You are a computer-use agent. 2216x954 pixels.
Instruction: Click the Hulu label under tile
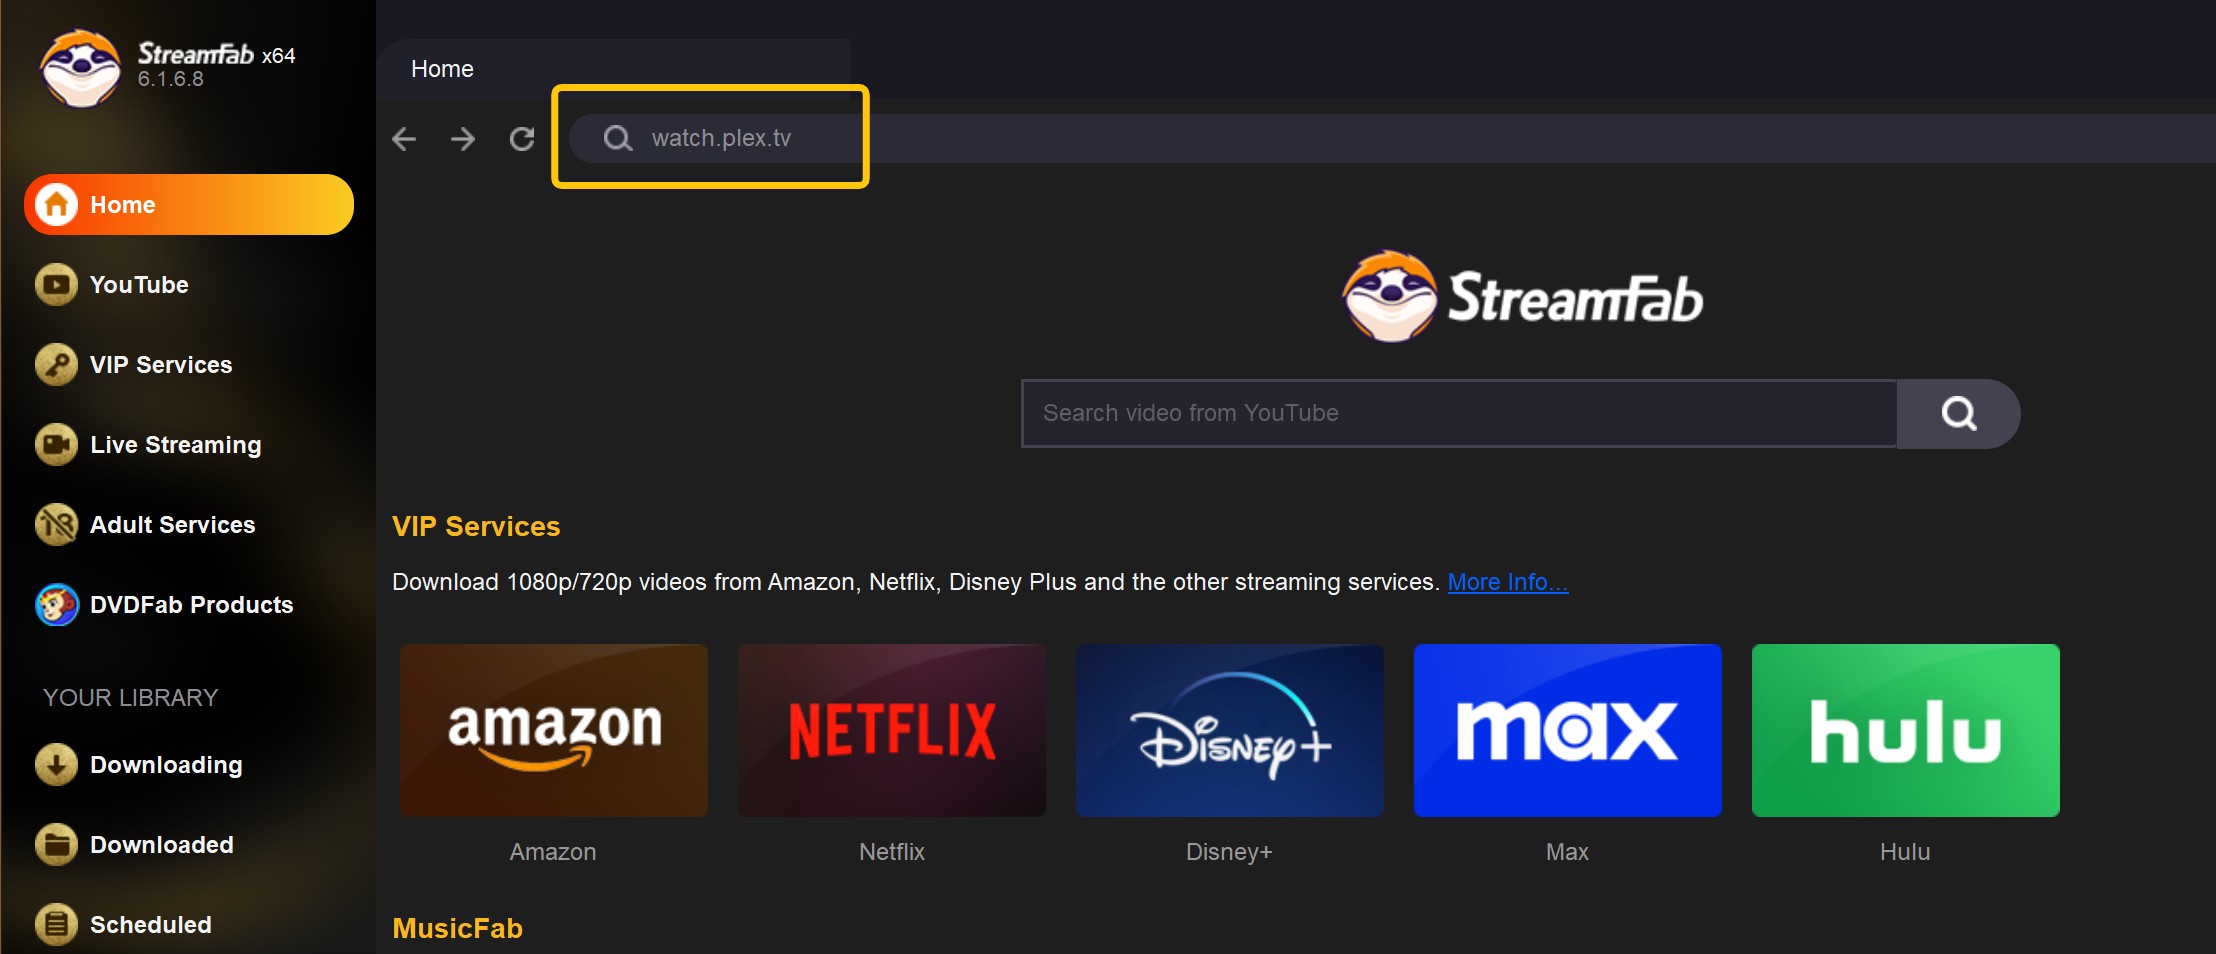1905,852
